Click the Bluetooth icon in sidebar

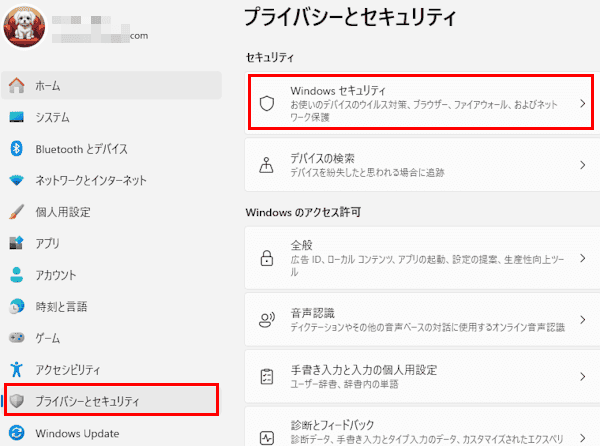pos(16,148)
